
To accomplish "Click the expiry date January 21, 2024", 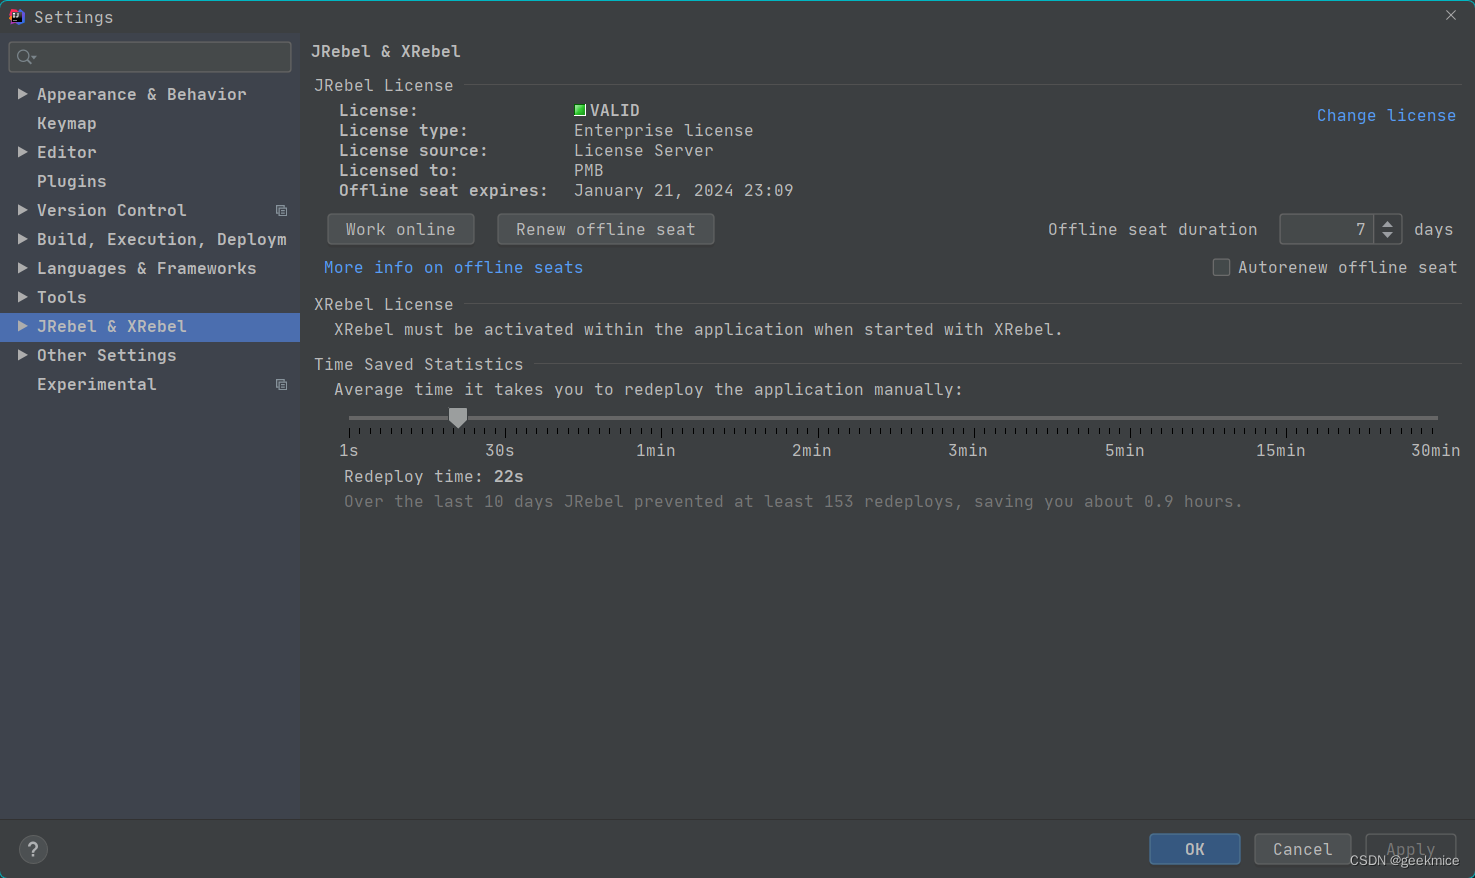I will (684, 190).
